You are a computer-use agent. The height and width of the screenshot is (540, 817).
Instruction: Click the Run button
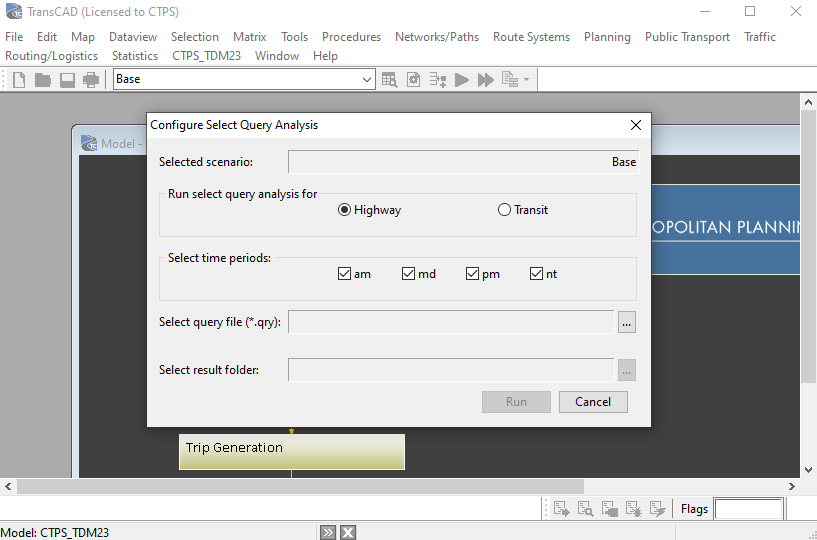click(516, 402)
